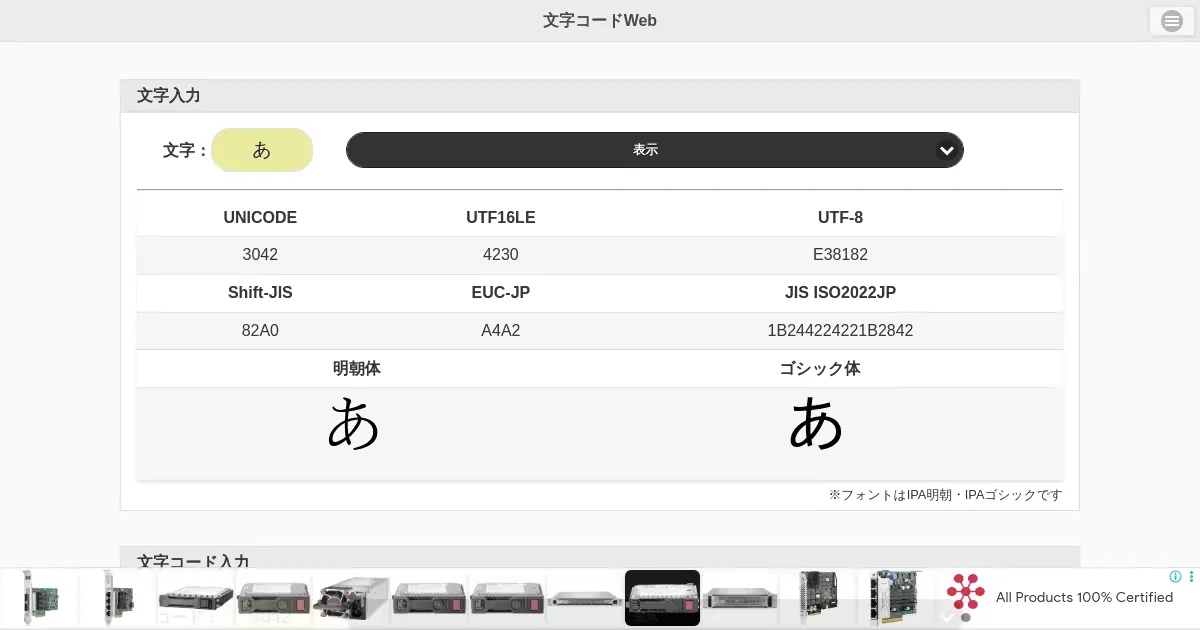Open the "All Products 100% Certified" ad text

coord(1084,597)
